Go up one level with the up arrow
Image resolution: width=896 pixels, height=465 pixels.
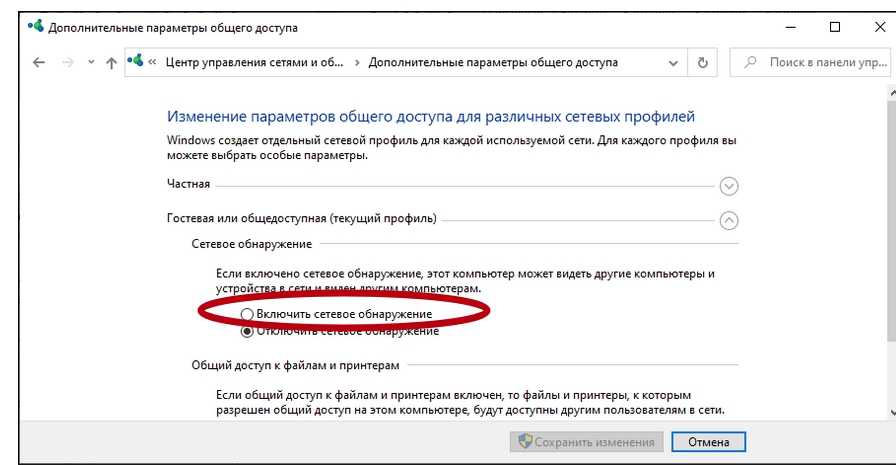111,62
